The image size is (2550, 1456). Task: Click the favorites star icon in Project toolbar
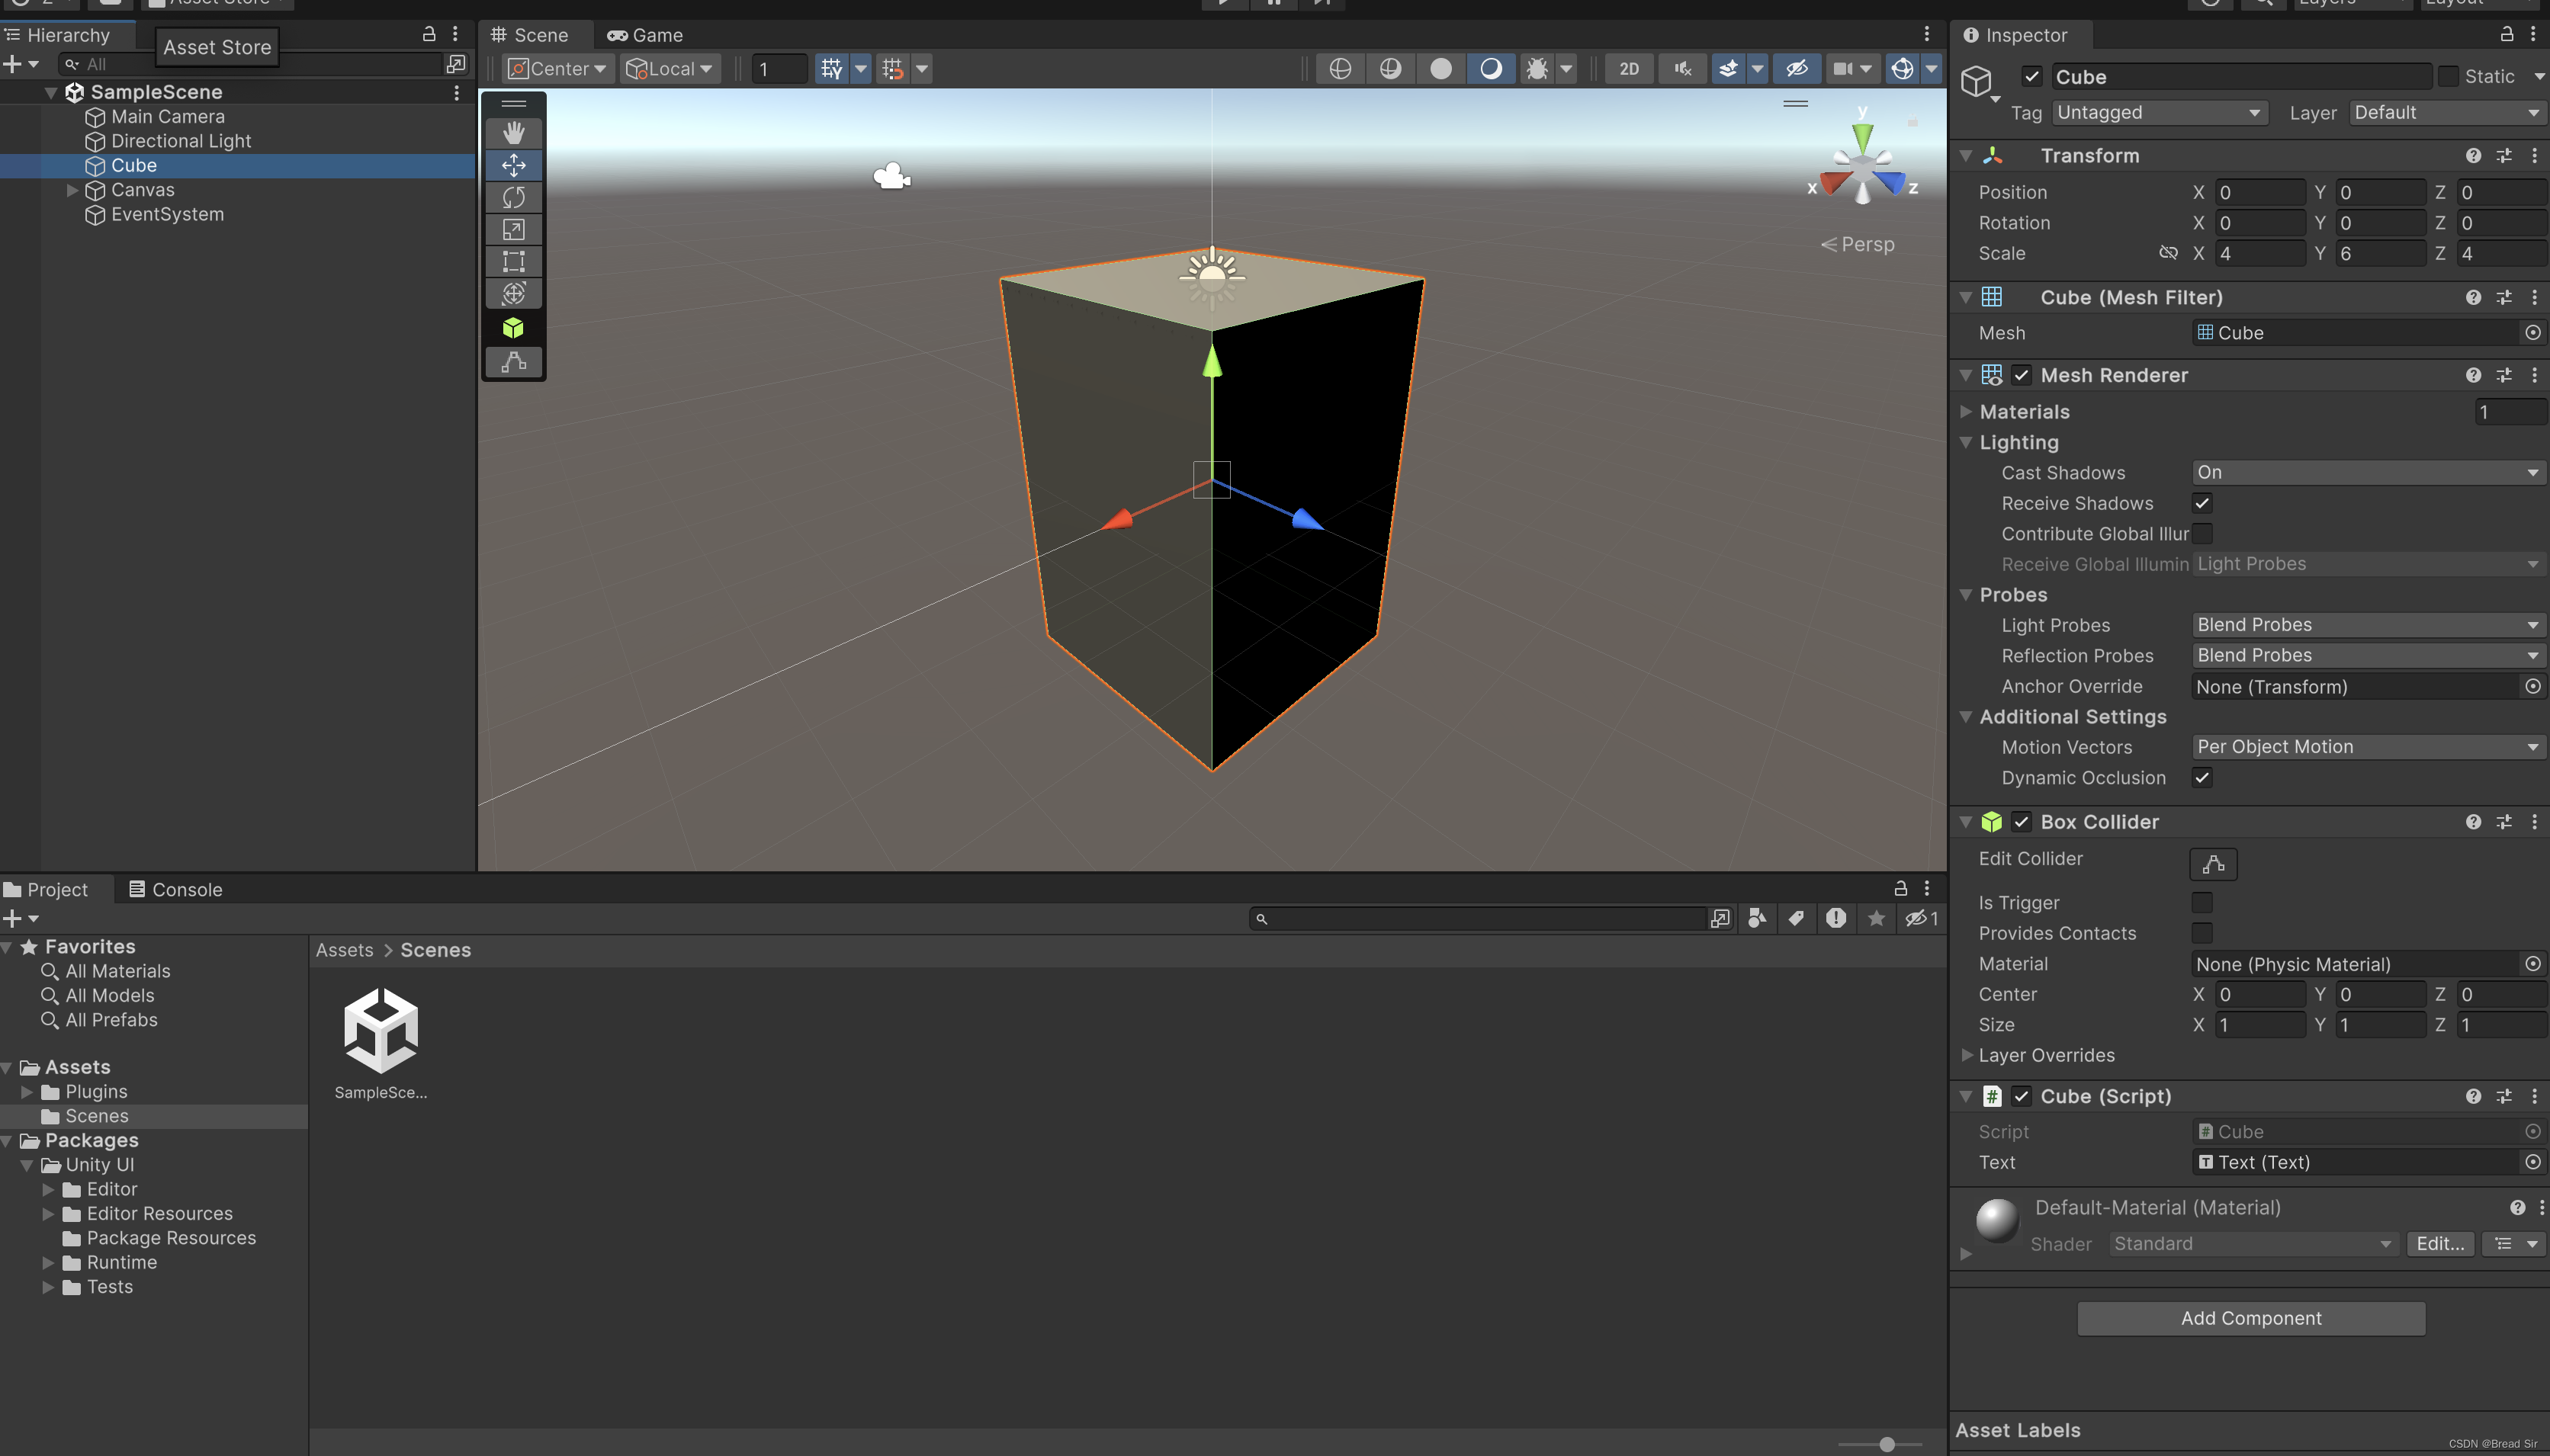click(x=1876, y=918)
